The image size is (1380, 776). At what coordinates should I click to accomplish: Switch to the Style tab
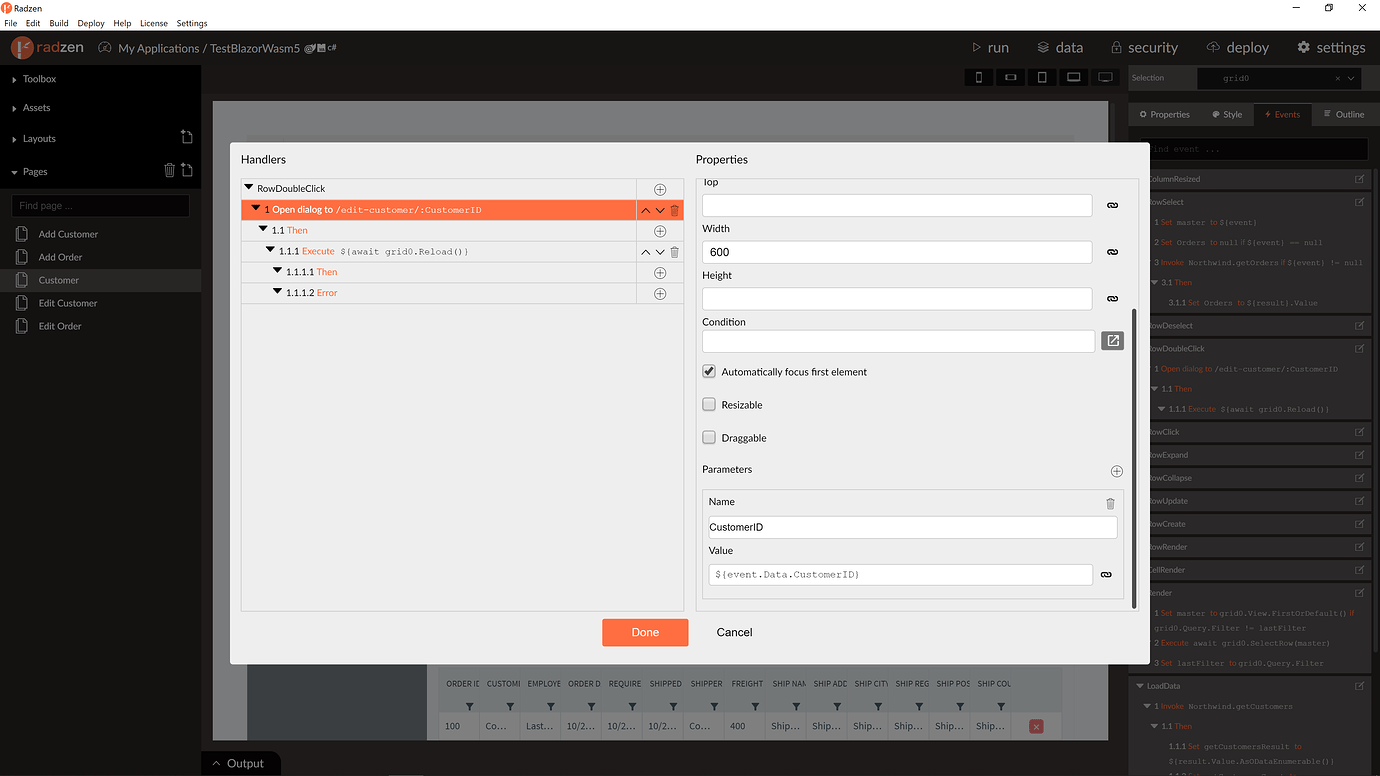pyautogui.click(x=1226, y=114)
